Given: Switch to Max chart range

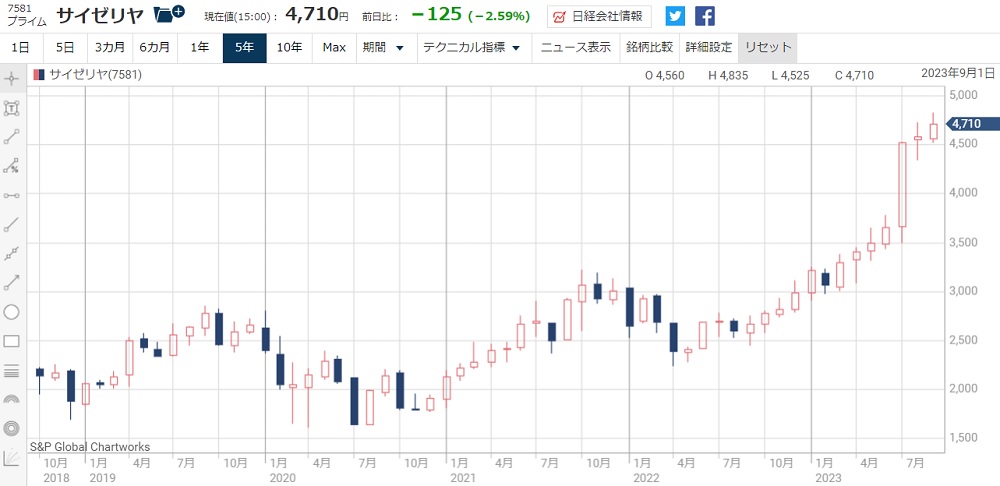Looking at the screenshot, I should [x=334, y=48].
